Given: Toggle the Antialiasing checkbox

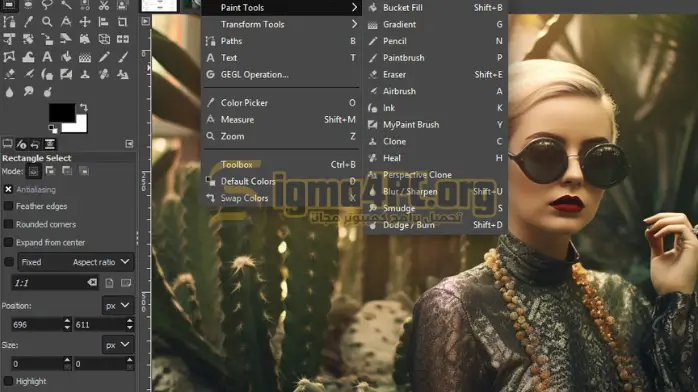Looking at the screenshot, I should tap(8, 189).
